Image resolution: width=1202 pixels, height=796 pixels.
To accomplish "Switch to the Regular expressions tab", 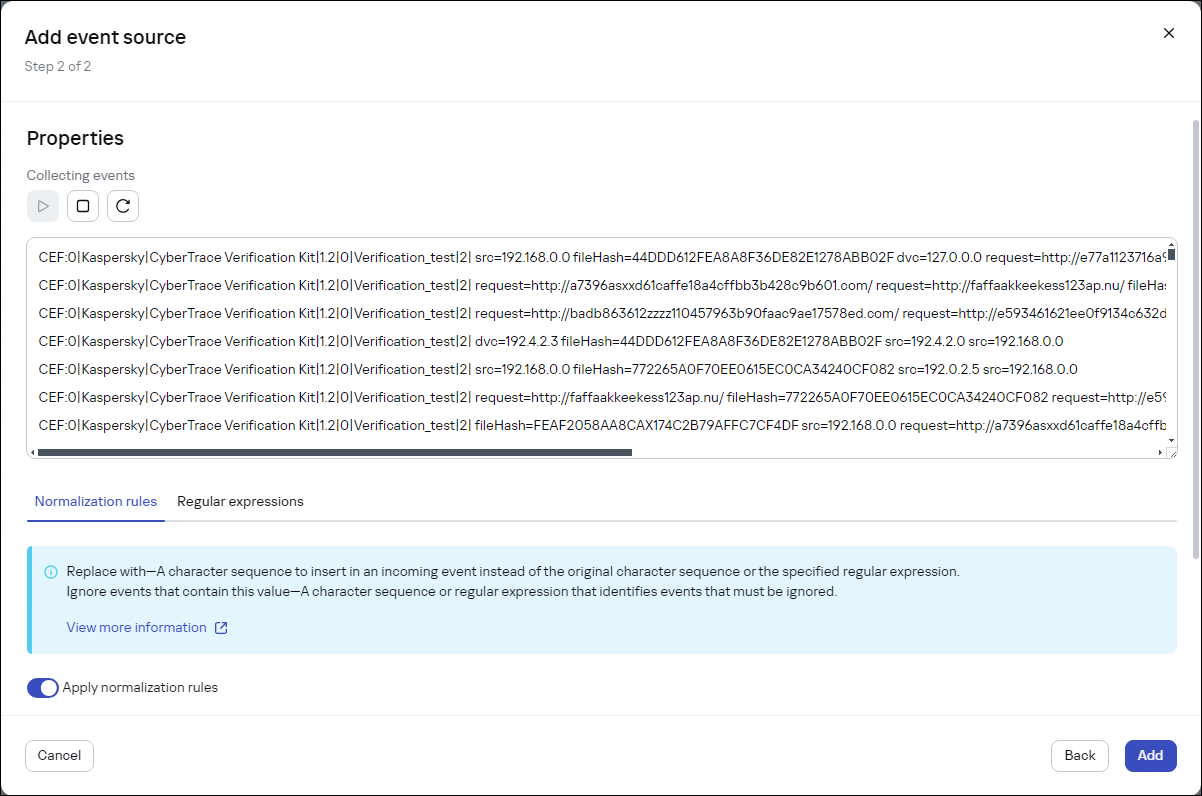I will (x=240, y=501).
